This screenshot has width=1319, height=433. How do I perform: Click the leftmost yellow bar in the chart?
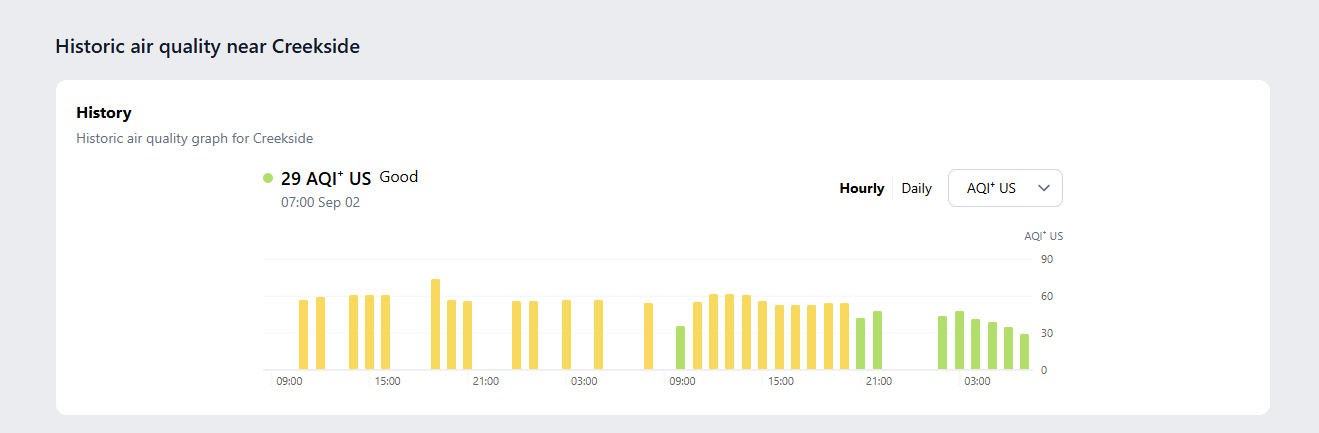303,334
